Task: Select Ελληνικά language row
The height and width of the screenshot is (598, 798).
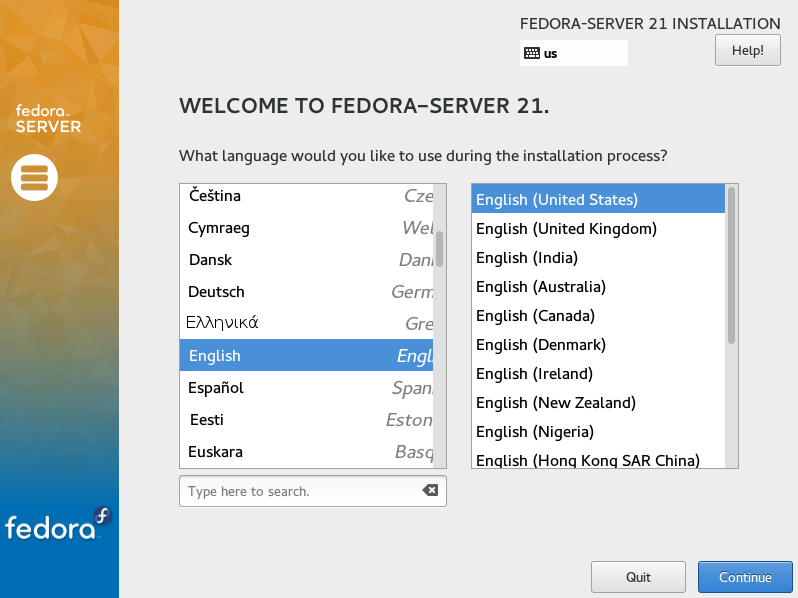Action: 306,323
